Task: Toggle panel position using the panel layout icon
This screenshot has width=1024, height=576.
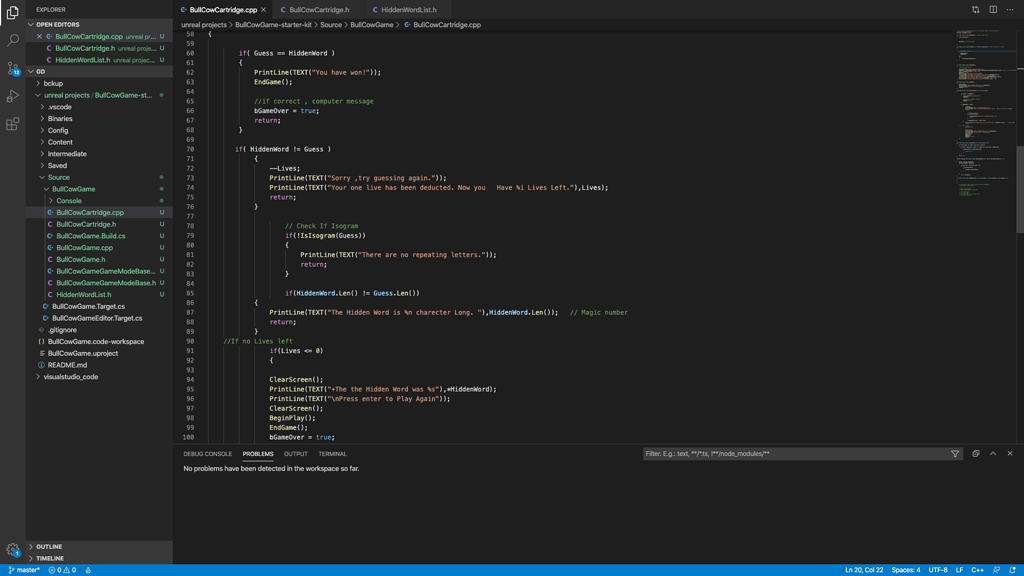Action: pos(975,453)
